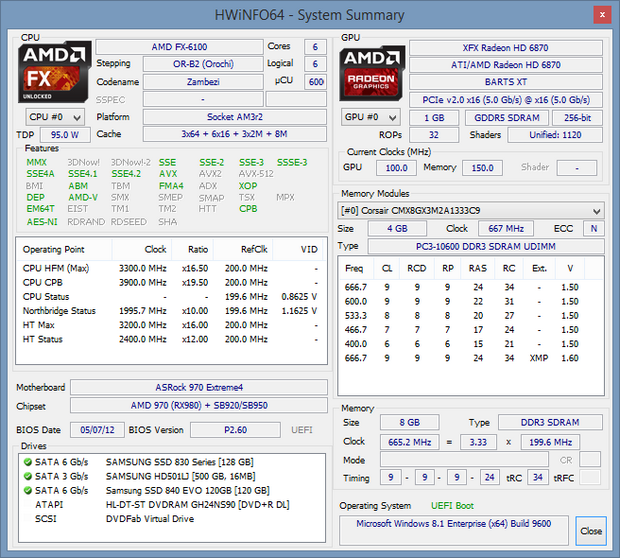This screenshot has height=558, width=620.
Task: Click the ECC N field
Action: coord(594,229)
